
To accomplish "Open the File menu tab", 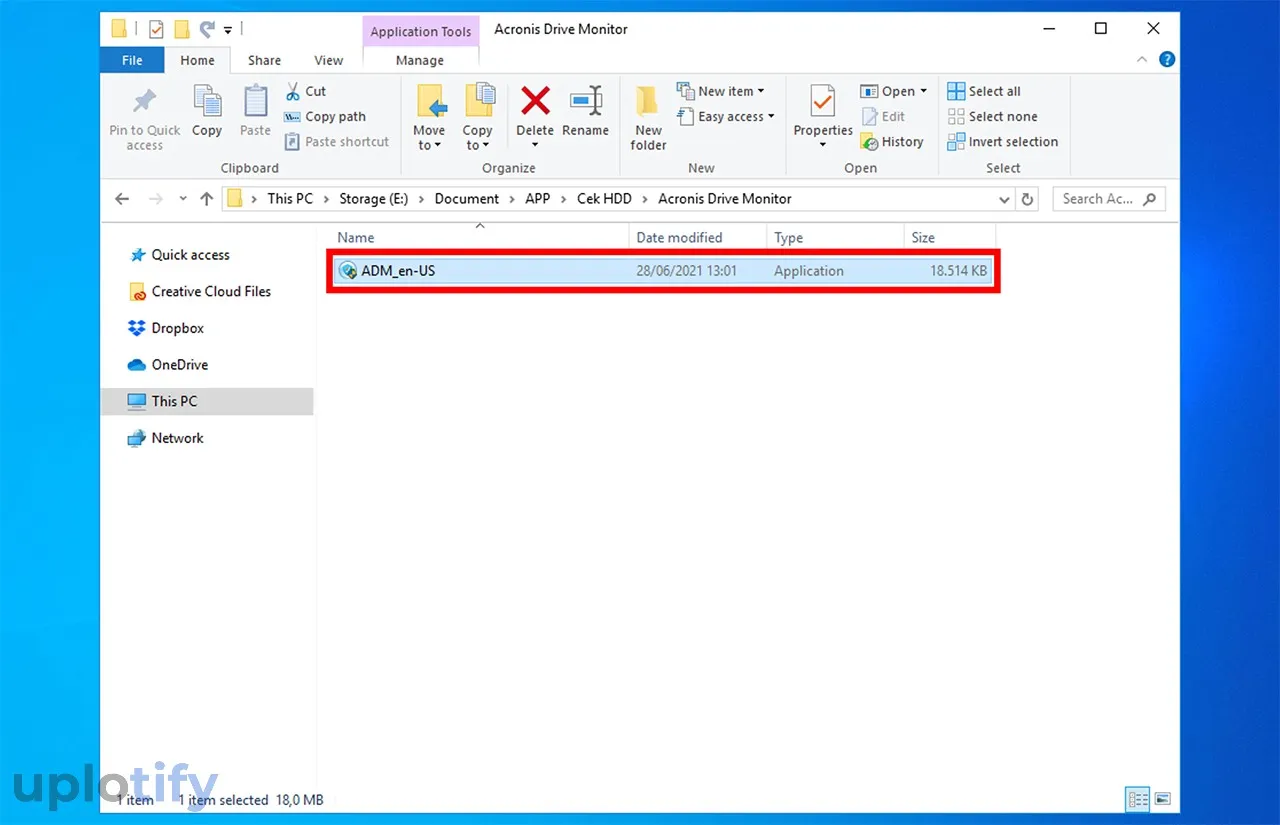I will point(132,60).
